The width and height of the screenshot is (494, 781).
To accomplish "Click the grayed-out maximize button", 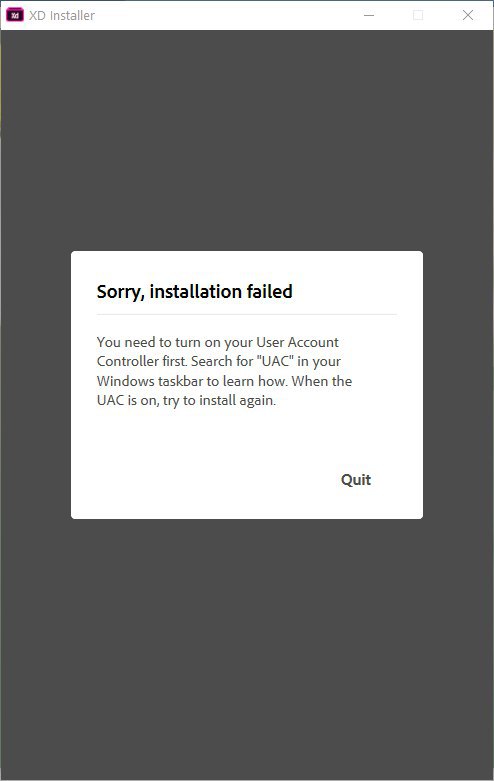I will [x=418, y=15].
